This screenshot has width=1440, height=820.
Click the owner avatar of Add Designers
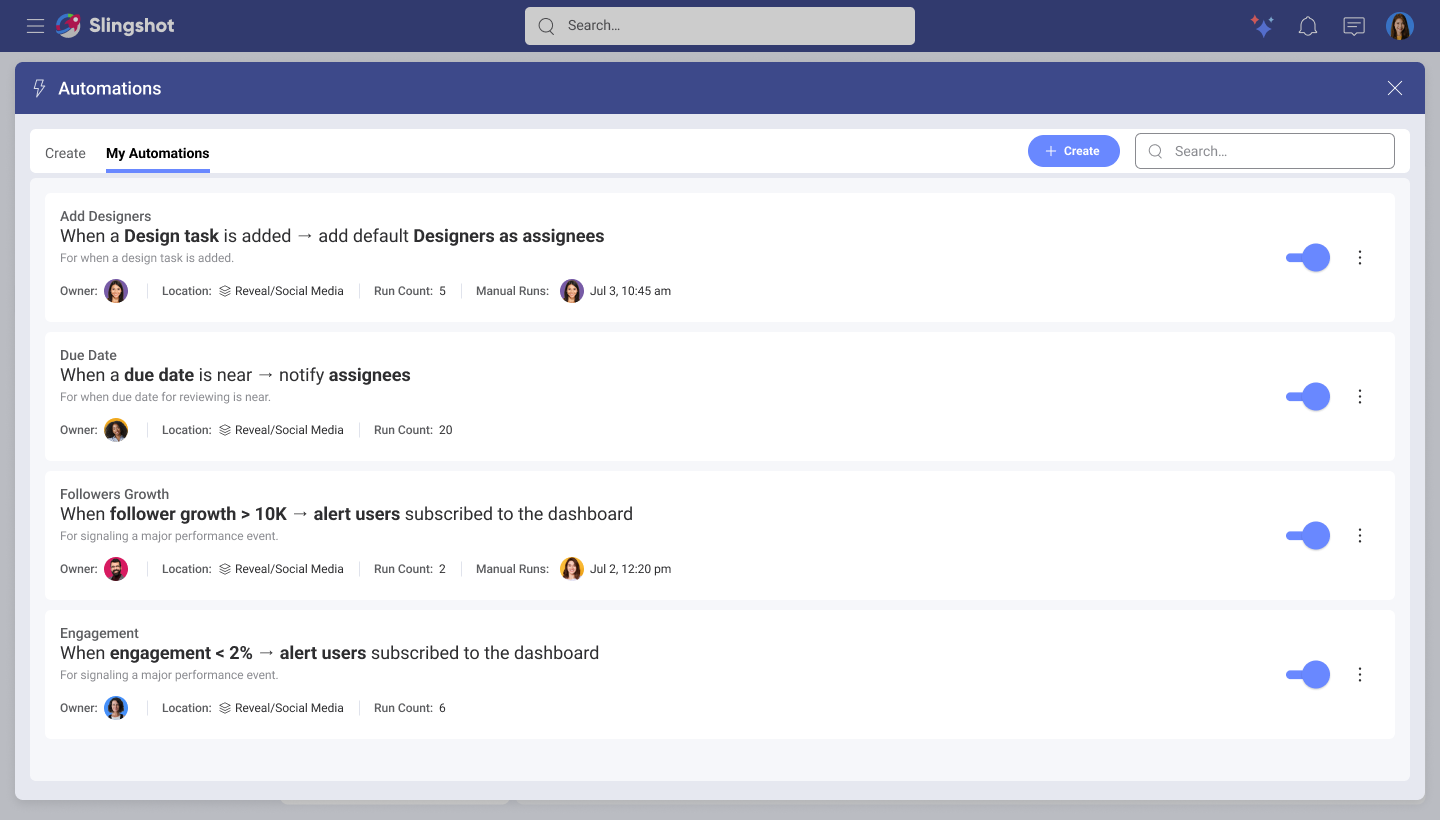(x=116, y=291)
